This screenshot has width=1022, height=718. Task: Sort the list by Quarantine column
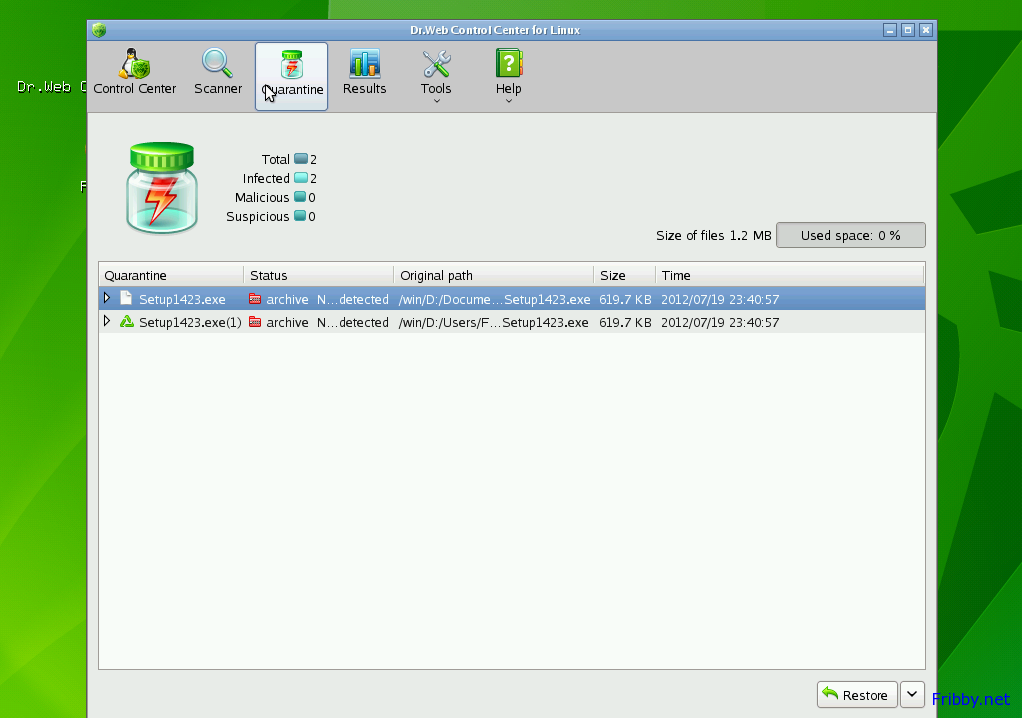[171, 276]
